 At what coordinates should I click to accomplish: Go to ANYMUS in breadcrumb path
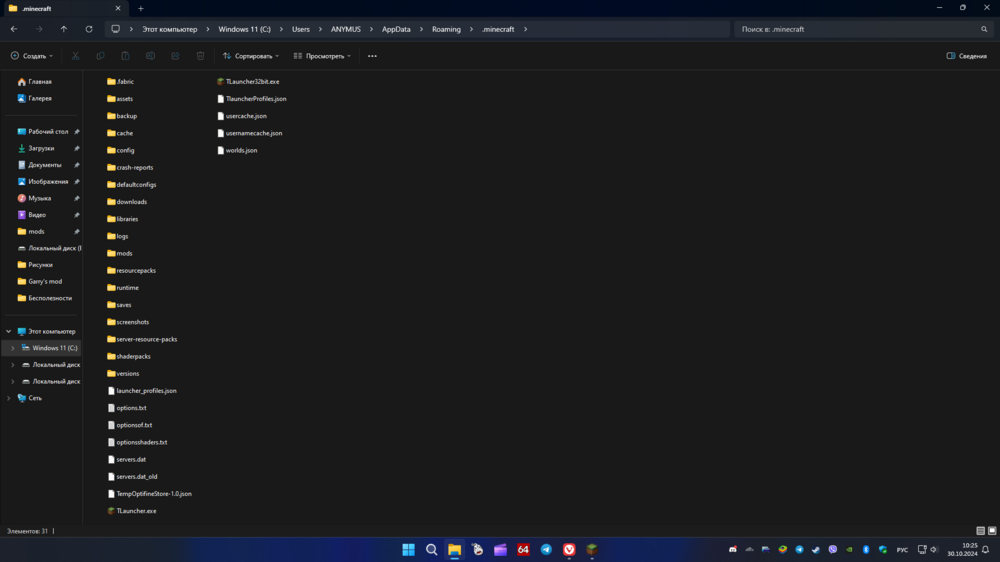click(346, 29)
